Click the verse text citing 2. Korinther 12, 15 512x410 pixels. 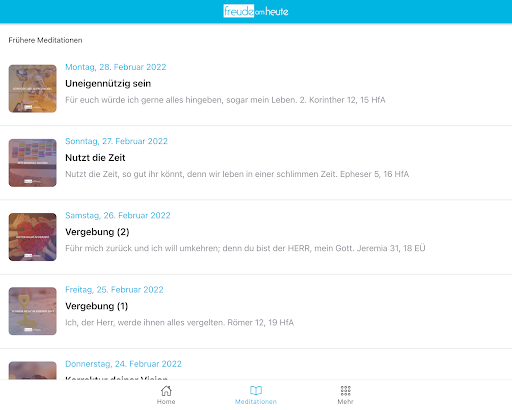(225, 100)
